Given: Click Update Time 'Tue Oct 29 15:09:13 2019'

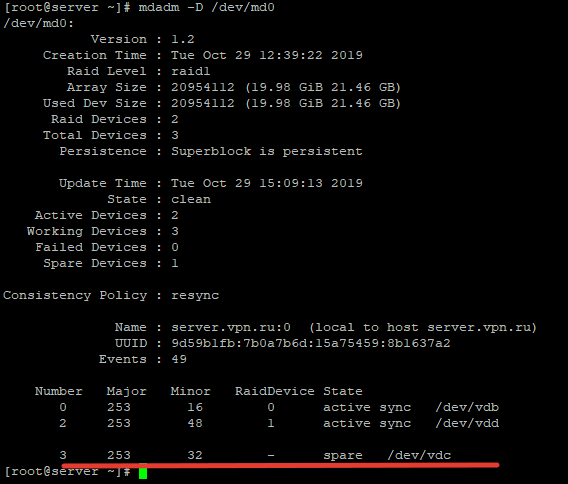Looking at the screenshot, I should tap(267, 183).
